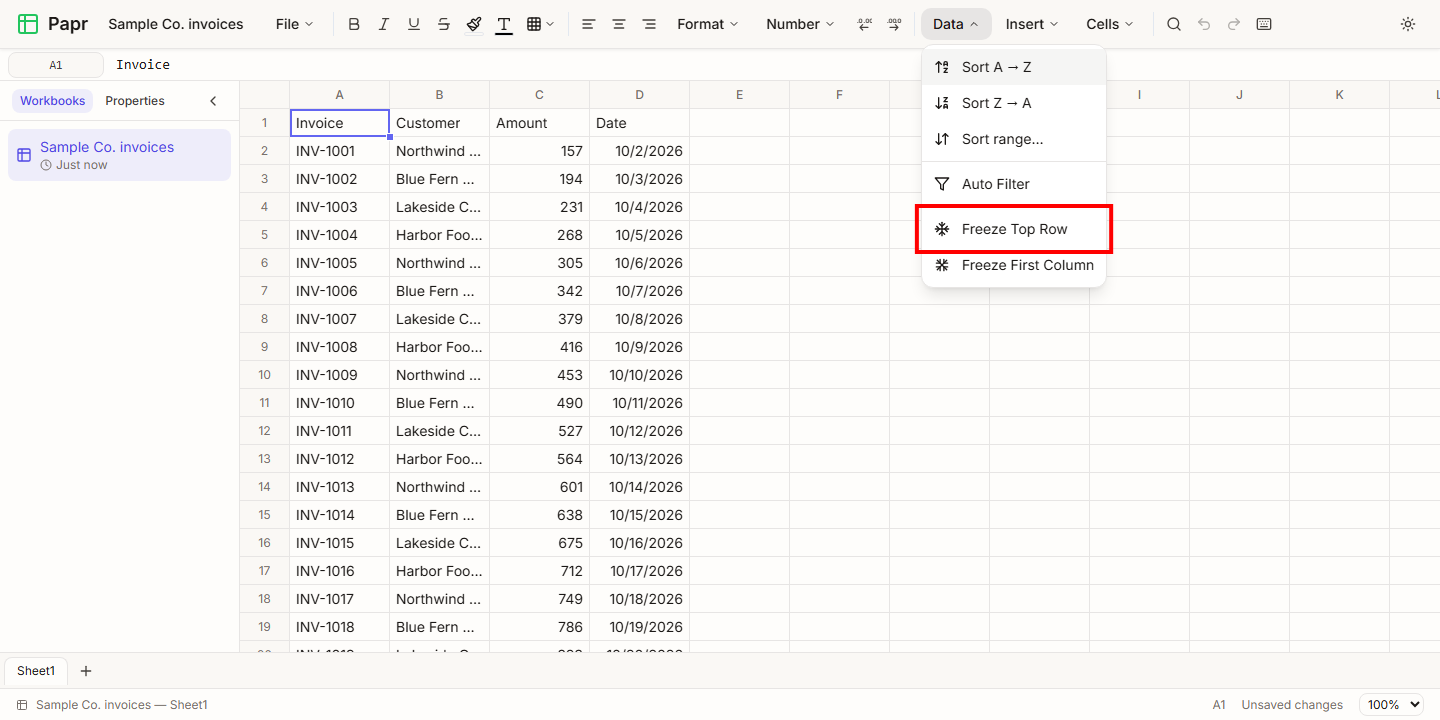Open Sample Co. invoices workbook in sidebar
1440x720 pixels.
tap(119, 155)
